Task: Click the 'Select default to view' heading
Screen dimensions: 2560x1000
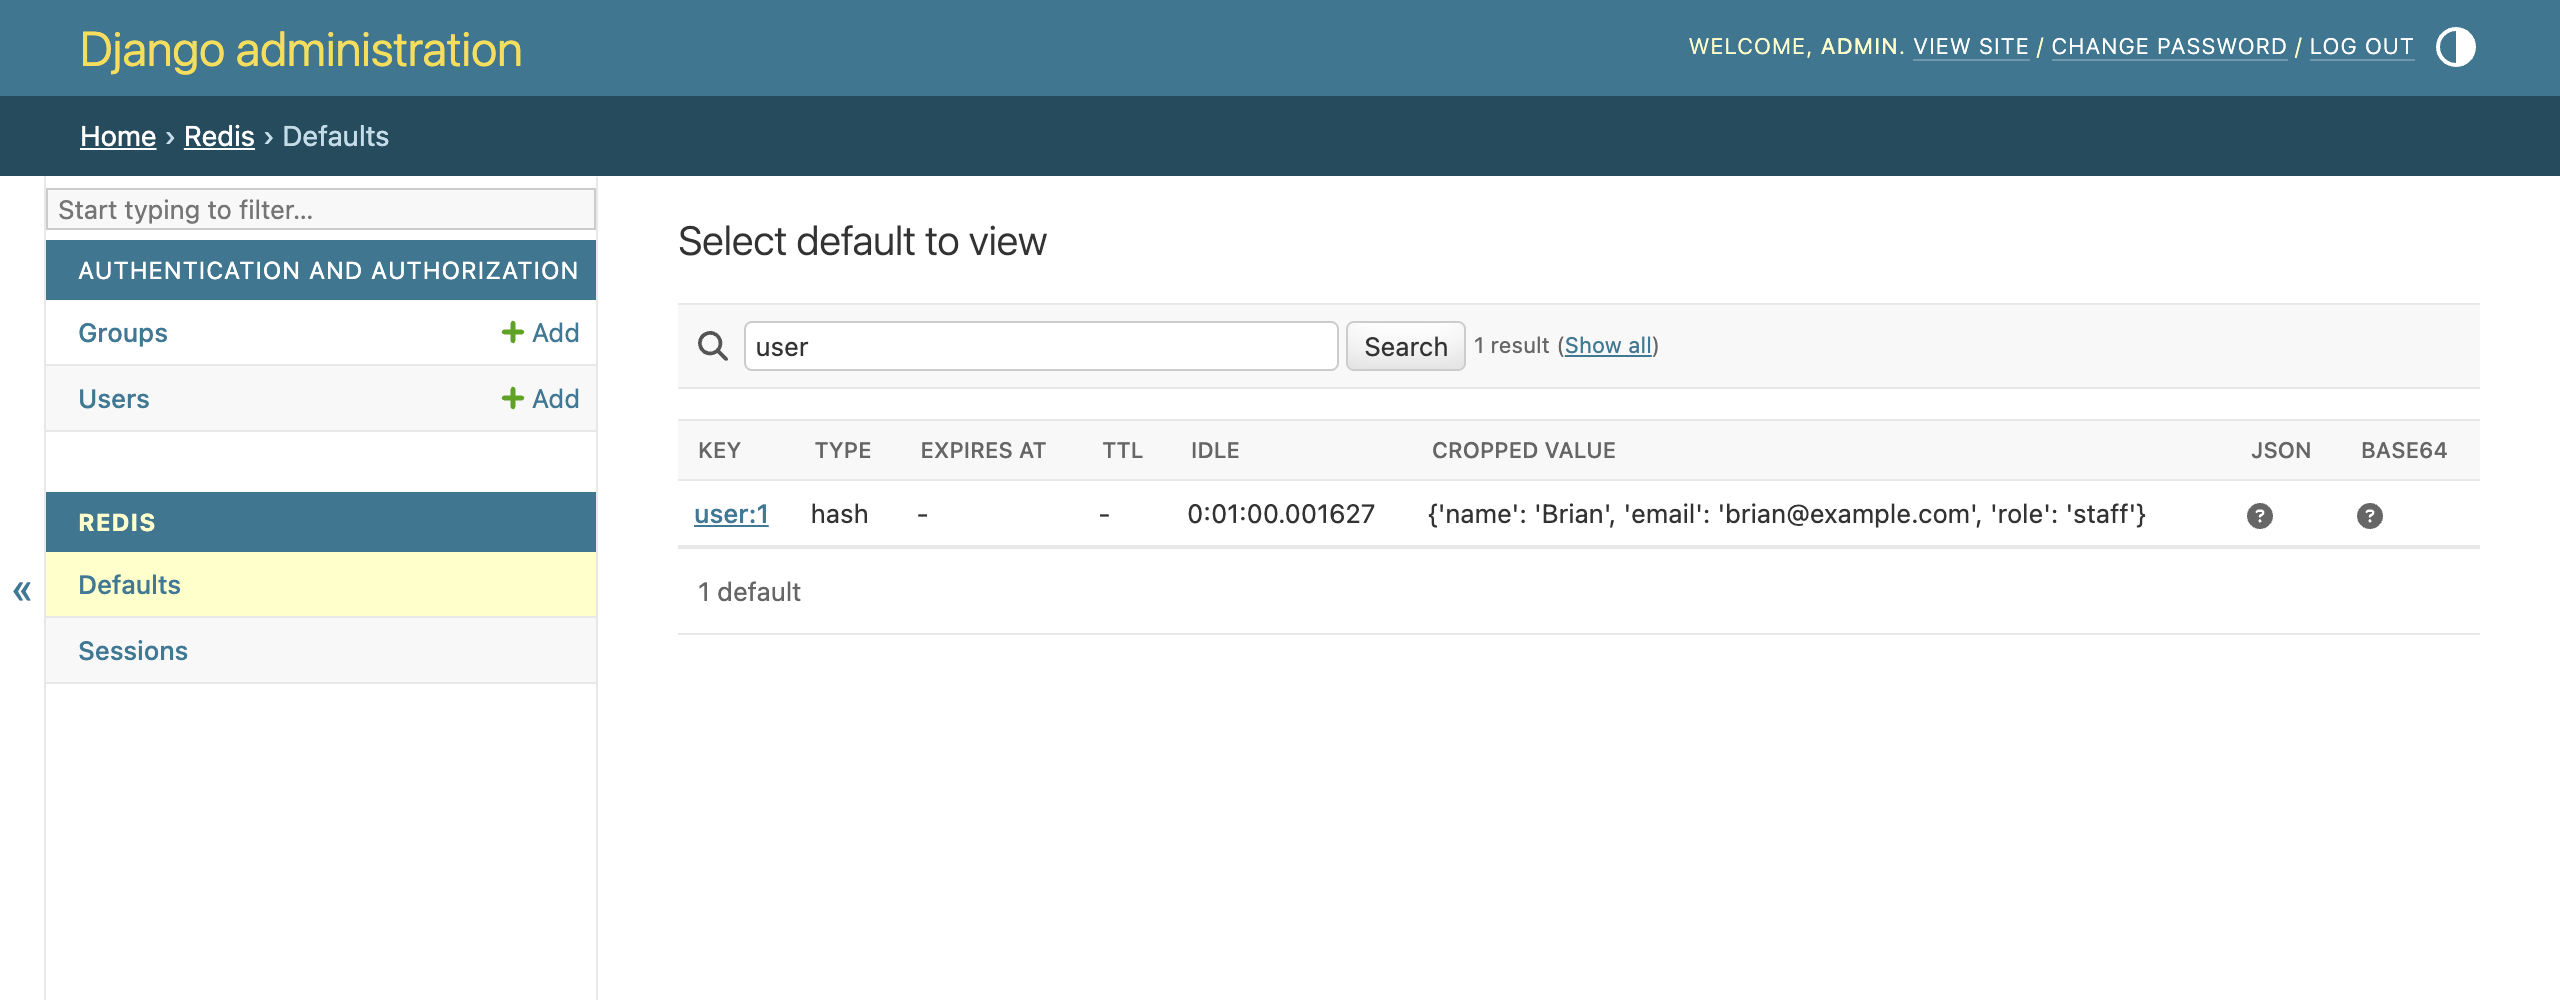Action: point(862,241)
